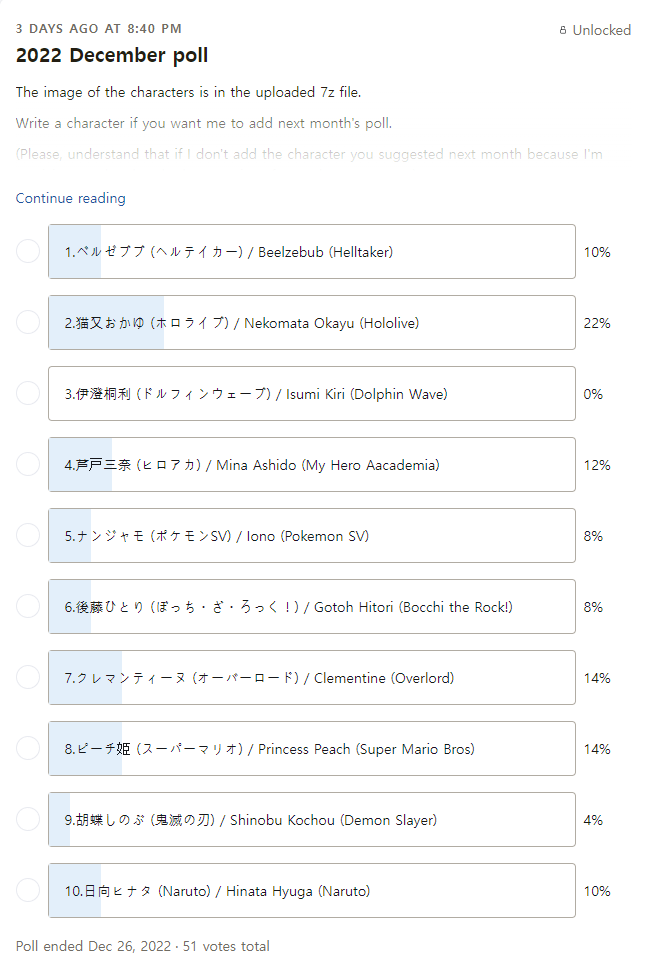Click the Isumi Kiri (Dolphin Wave) option
Image resolution: width=645 pixels, height=966 pixels.
[x=311, y=393]
